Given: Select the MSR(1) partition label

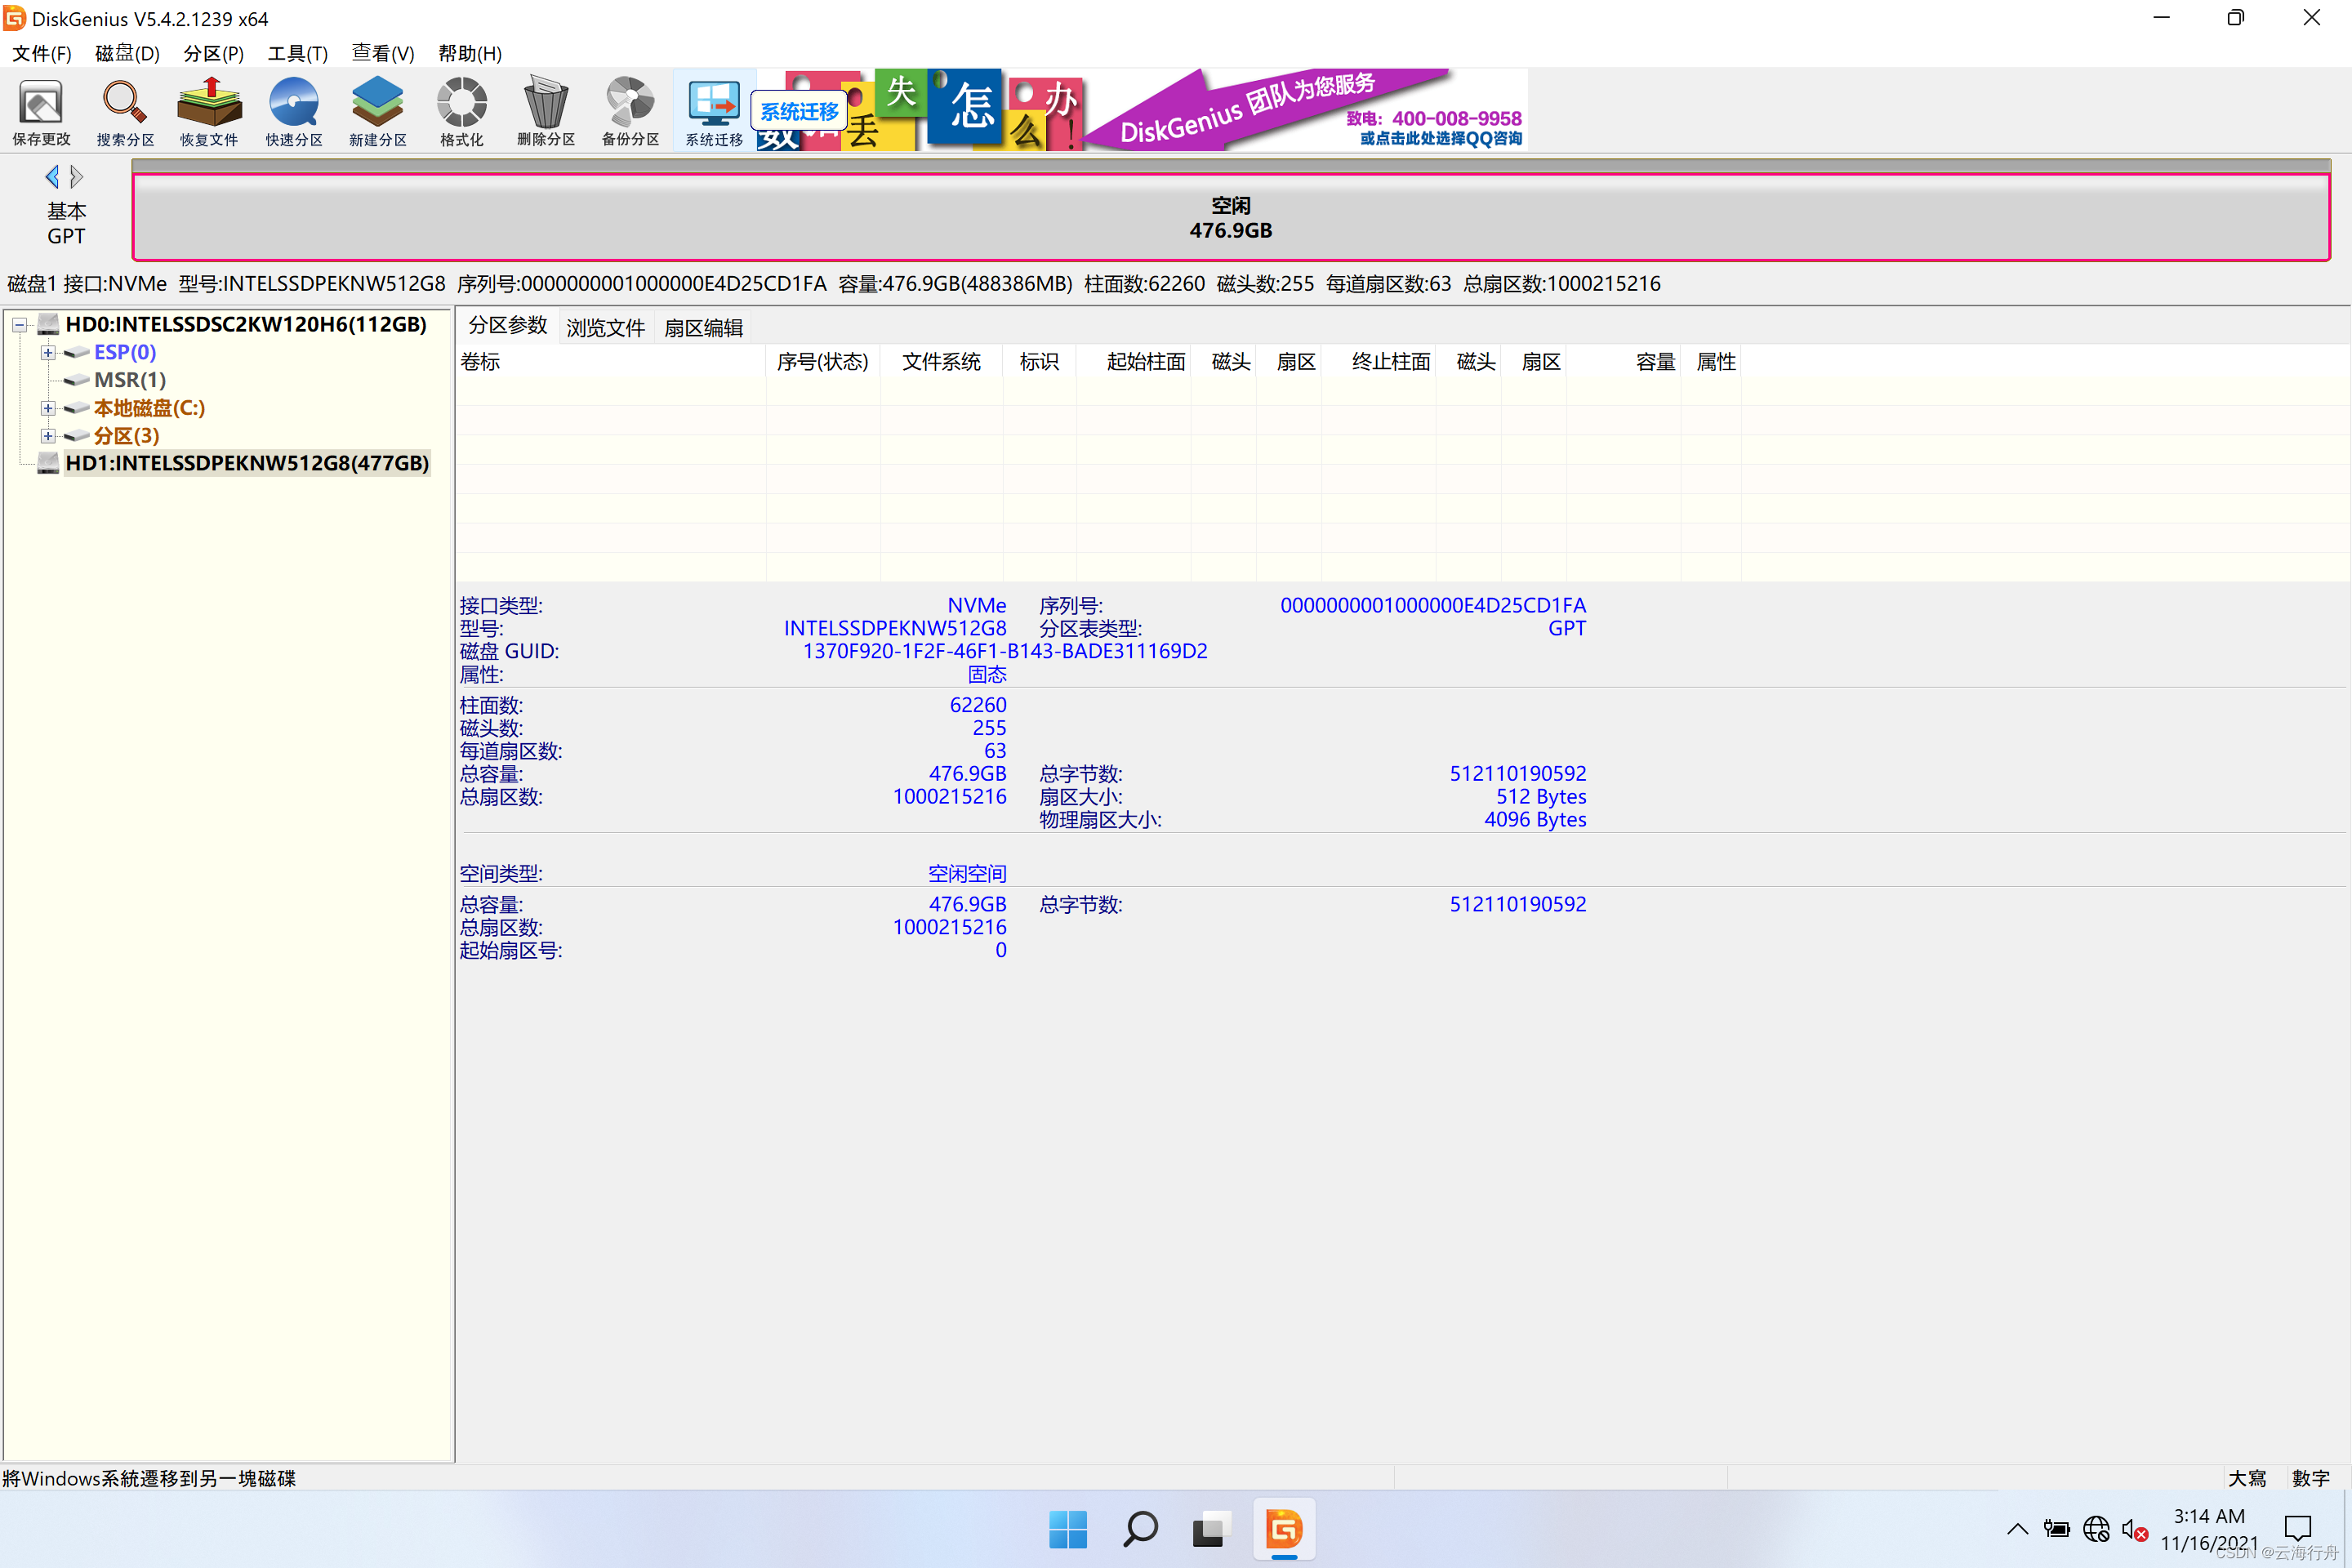Looking at the screenshot, I should (130, 380).
